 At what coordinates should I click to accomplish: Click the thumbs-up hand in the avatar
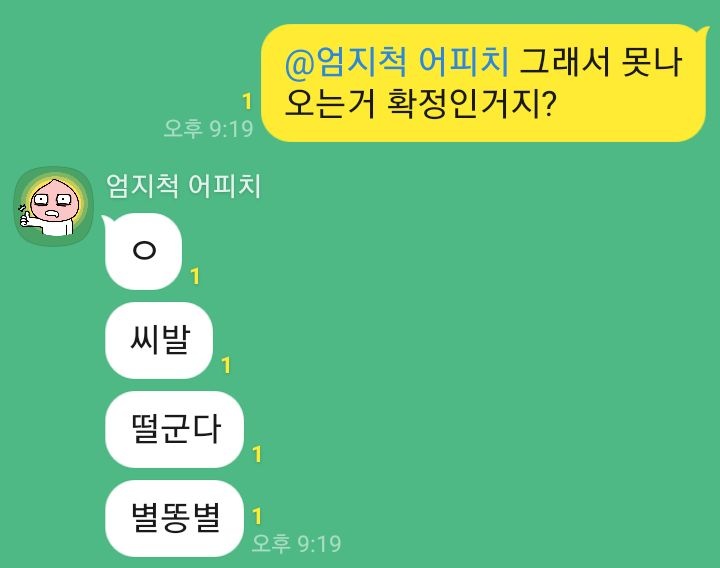25,217
